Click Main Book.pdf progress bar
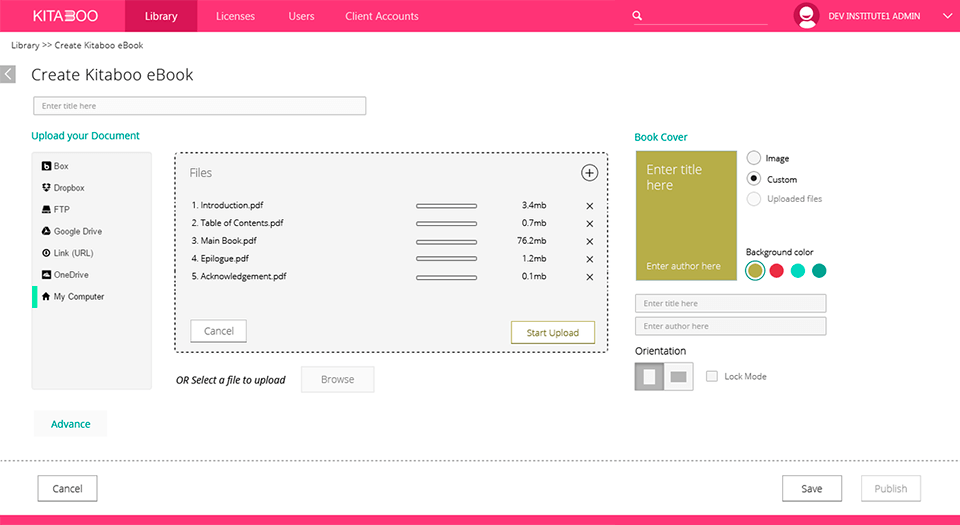This screenshot has width=960, height=525. pos(446,242)
